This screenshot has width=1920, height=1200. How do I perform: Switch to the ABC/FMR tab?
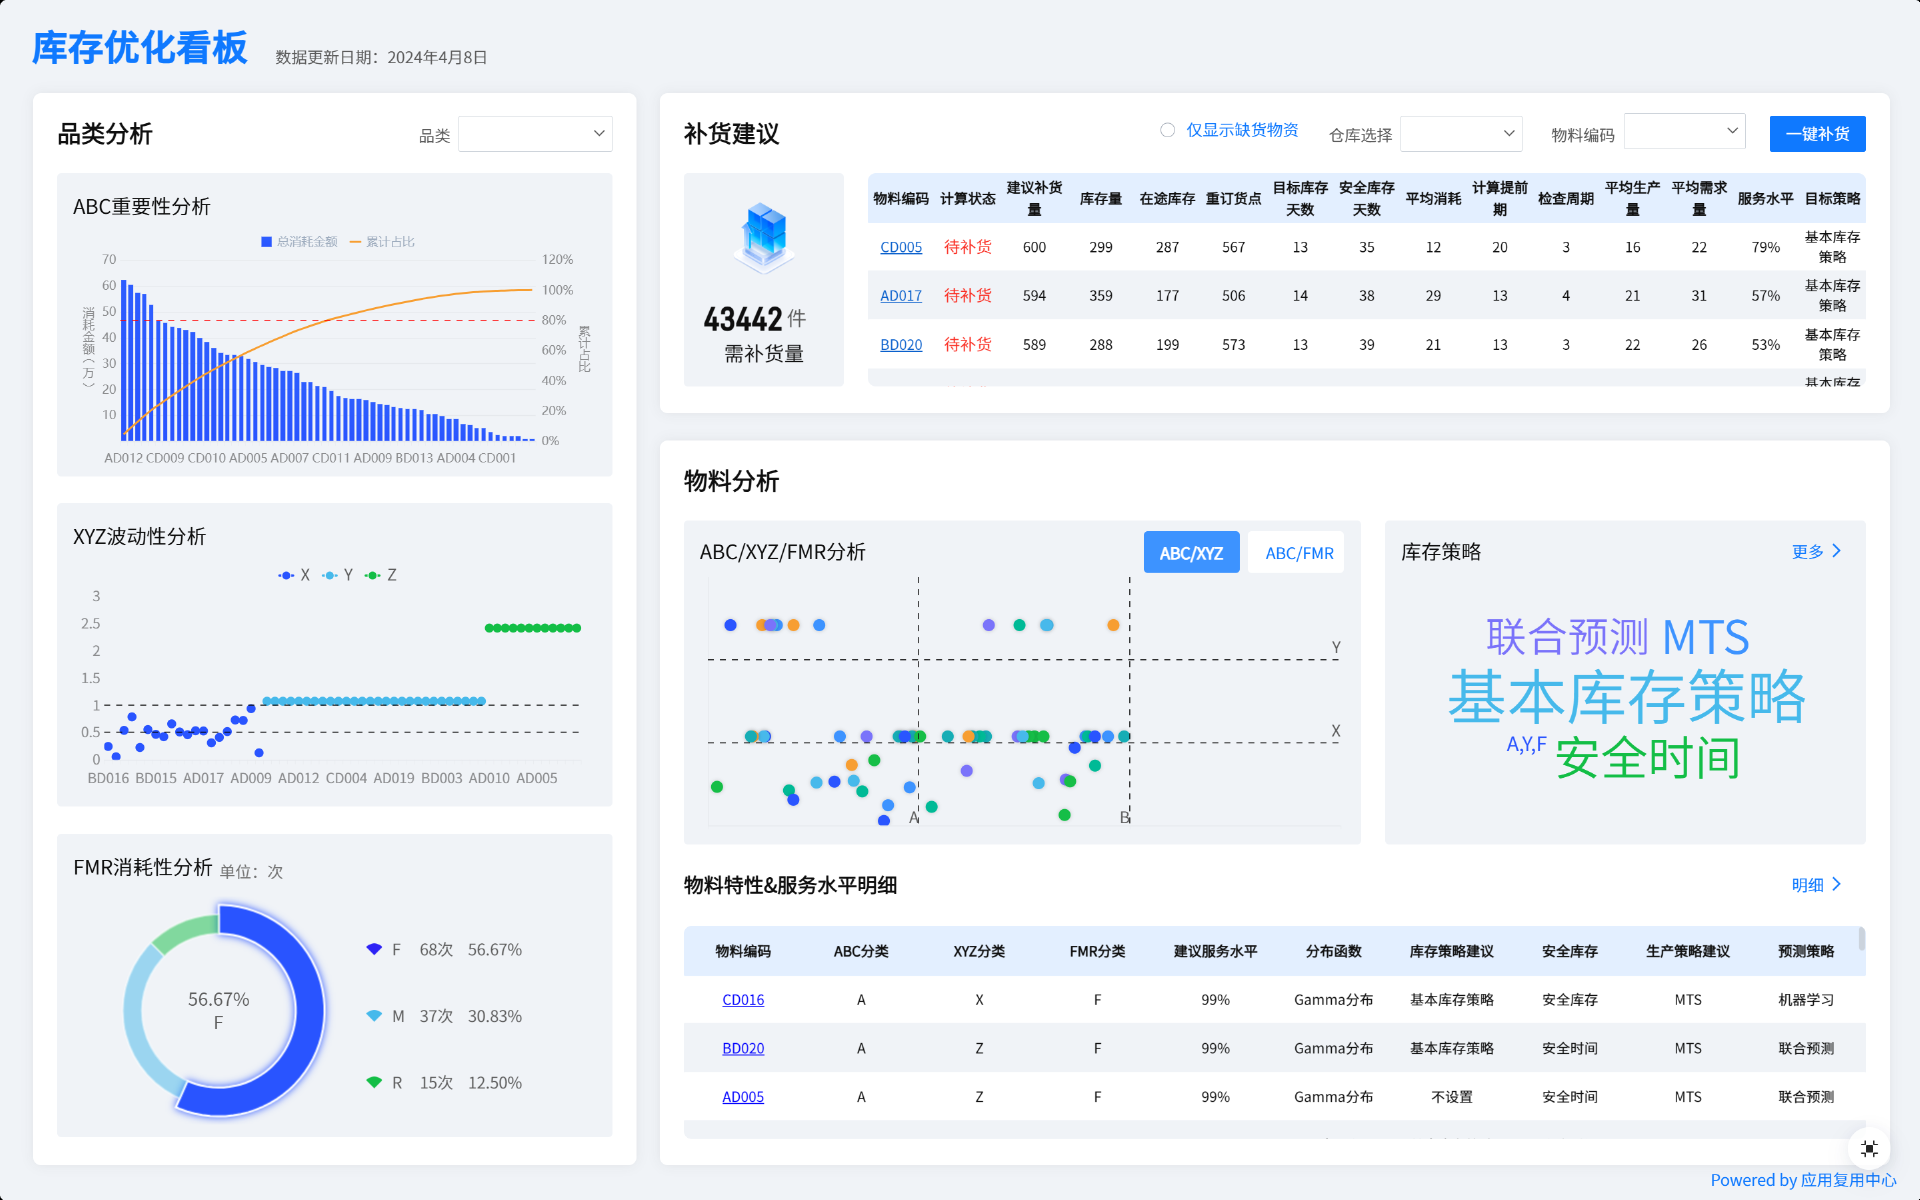click(1298, 553)
